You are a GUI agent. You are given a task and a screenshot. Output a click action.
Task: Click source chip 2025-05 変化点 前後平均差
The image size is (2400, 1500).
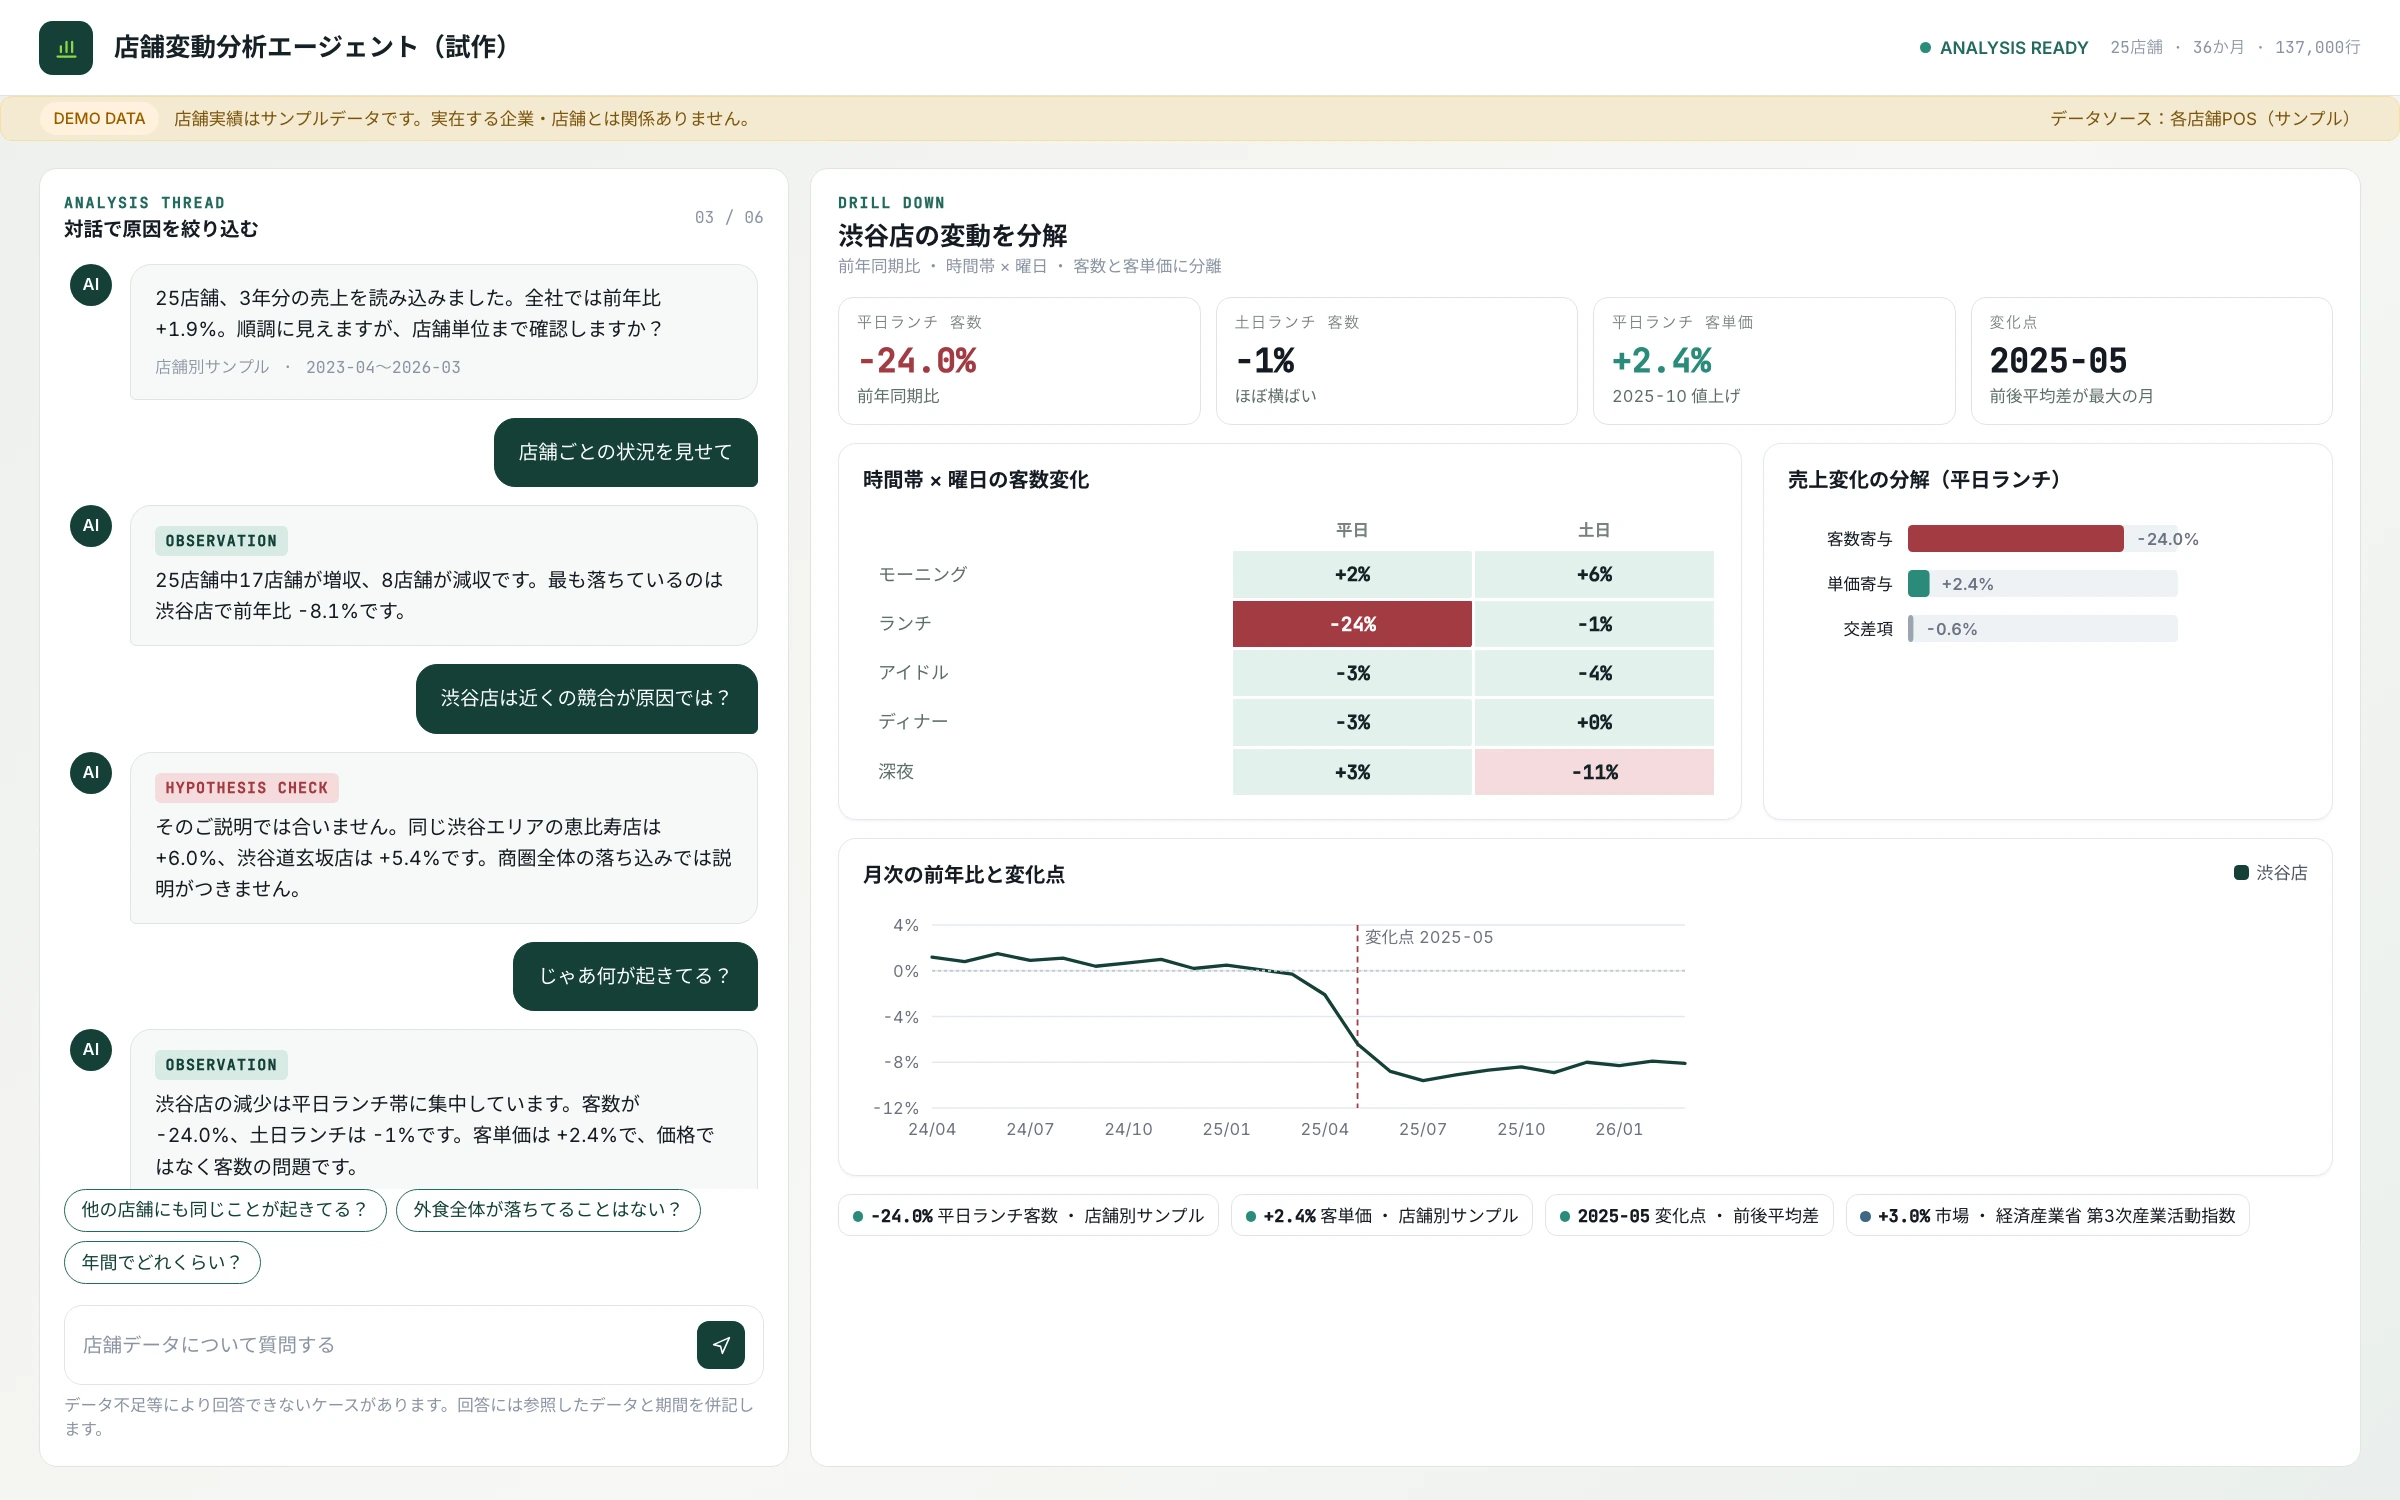pos(1689,1216)
